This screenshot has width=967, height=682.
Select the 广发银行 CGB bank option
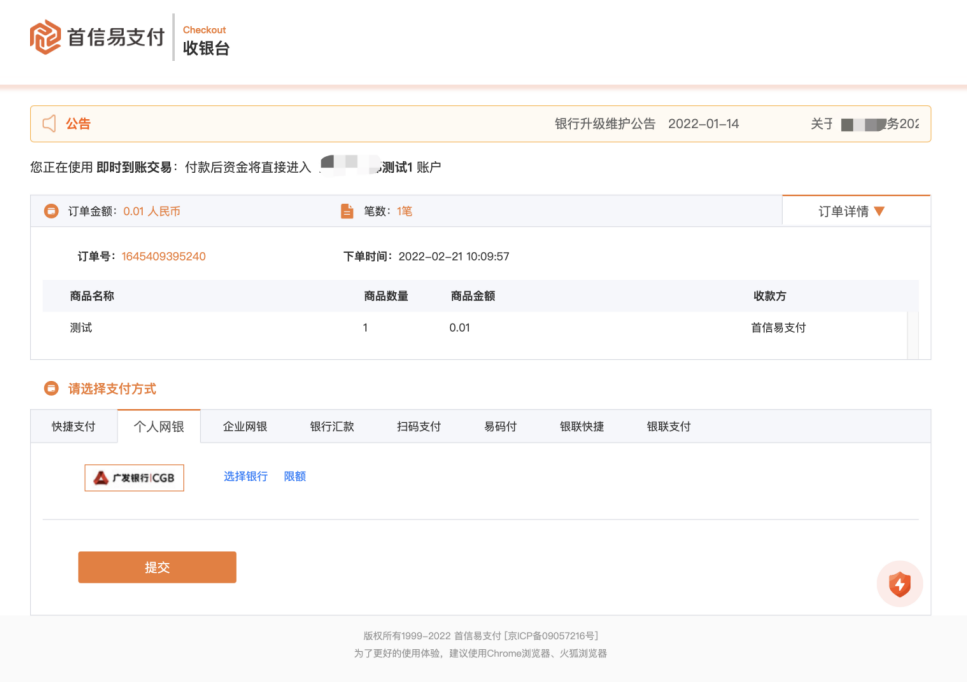click(134, 478)
